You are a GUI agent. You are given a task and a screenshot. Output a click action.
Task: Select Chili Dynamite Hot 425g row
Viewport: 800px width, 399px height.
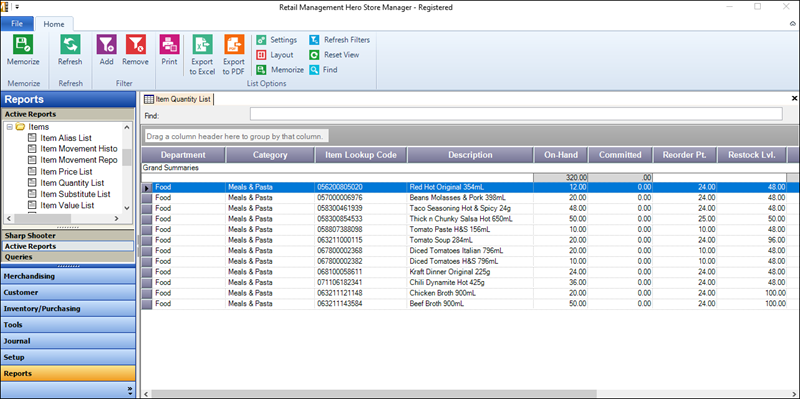pos(470,283)
